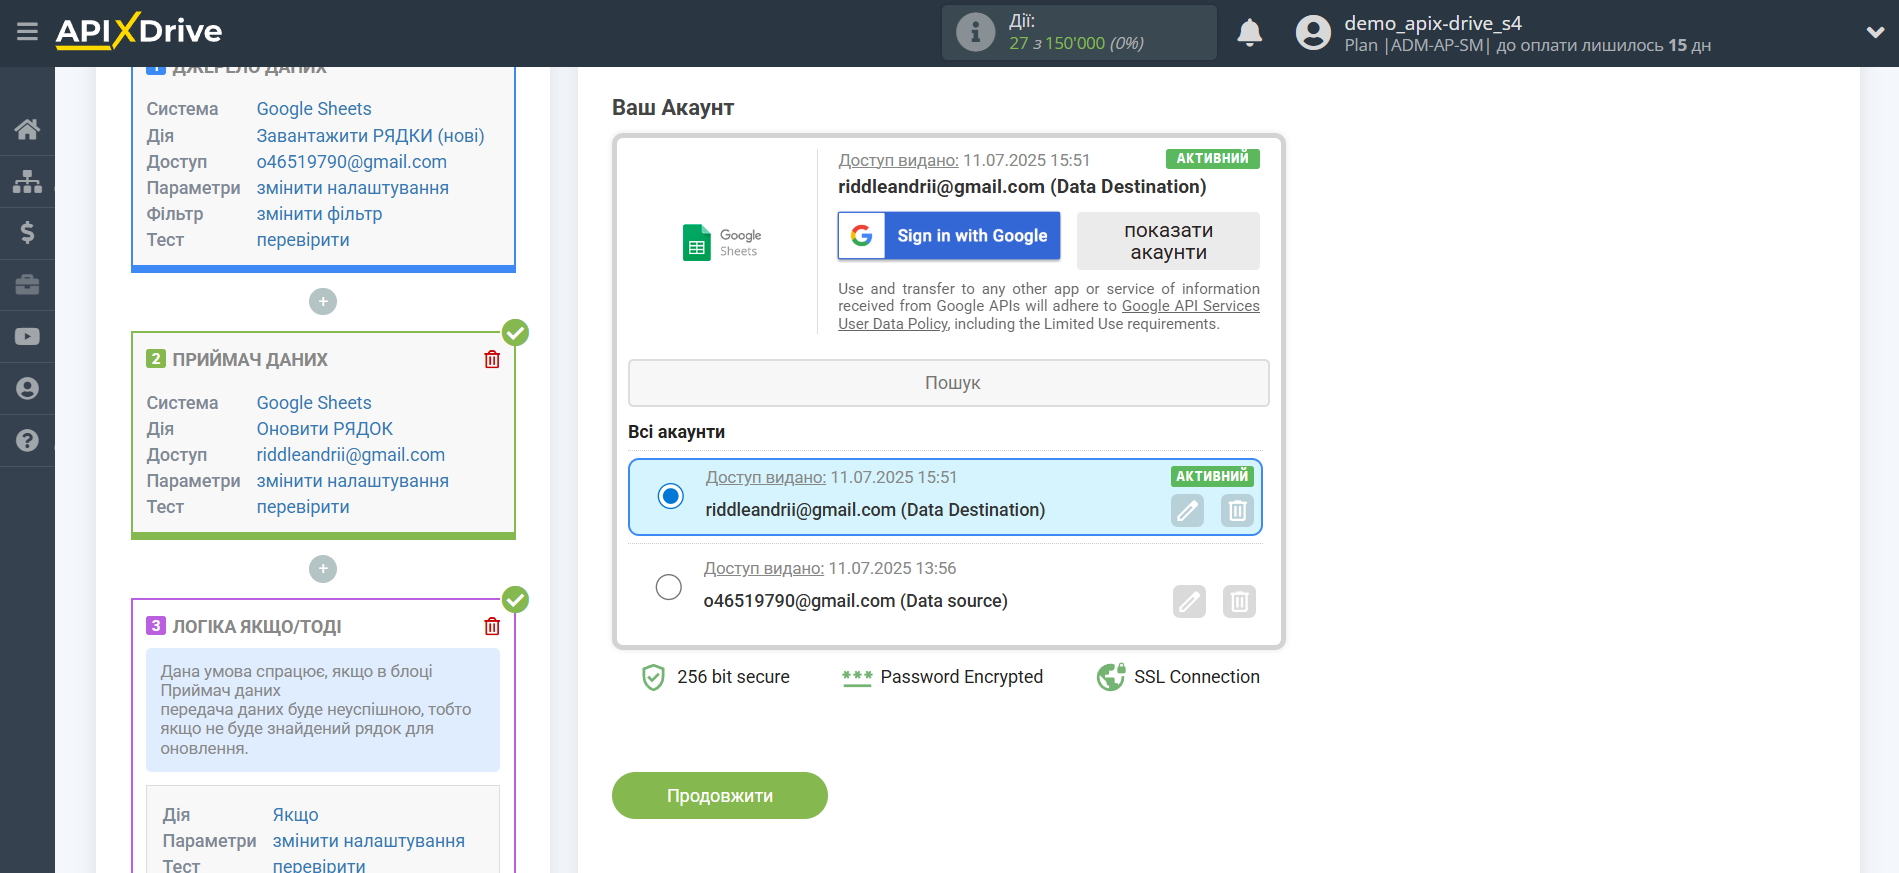Click the Якщо action link
Viewport: 1899px width, 873px height.
(296, 815)
